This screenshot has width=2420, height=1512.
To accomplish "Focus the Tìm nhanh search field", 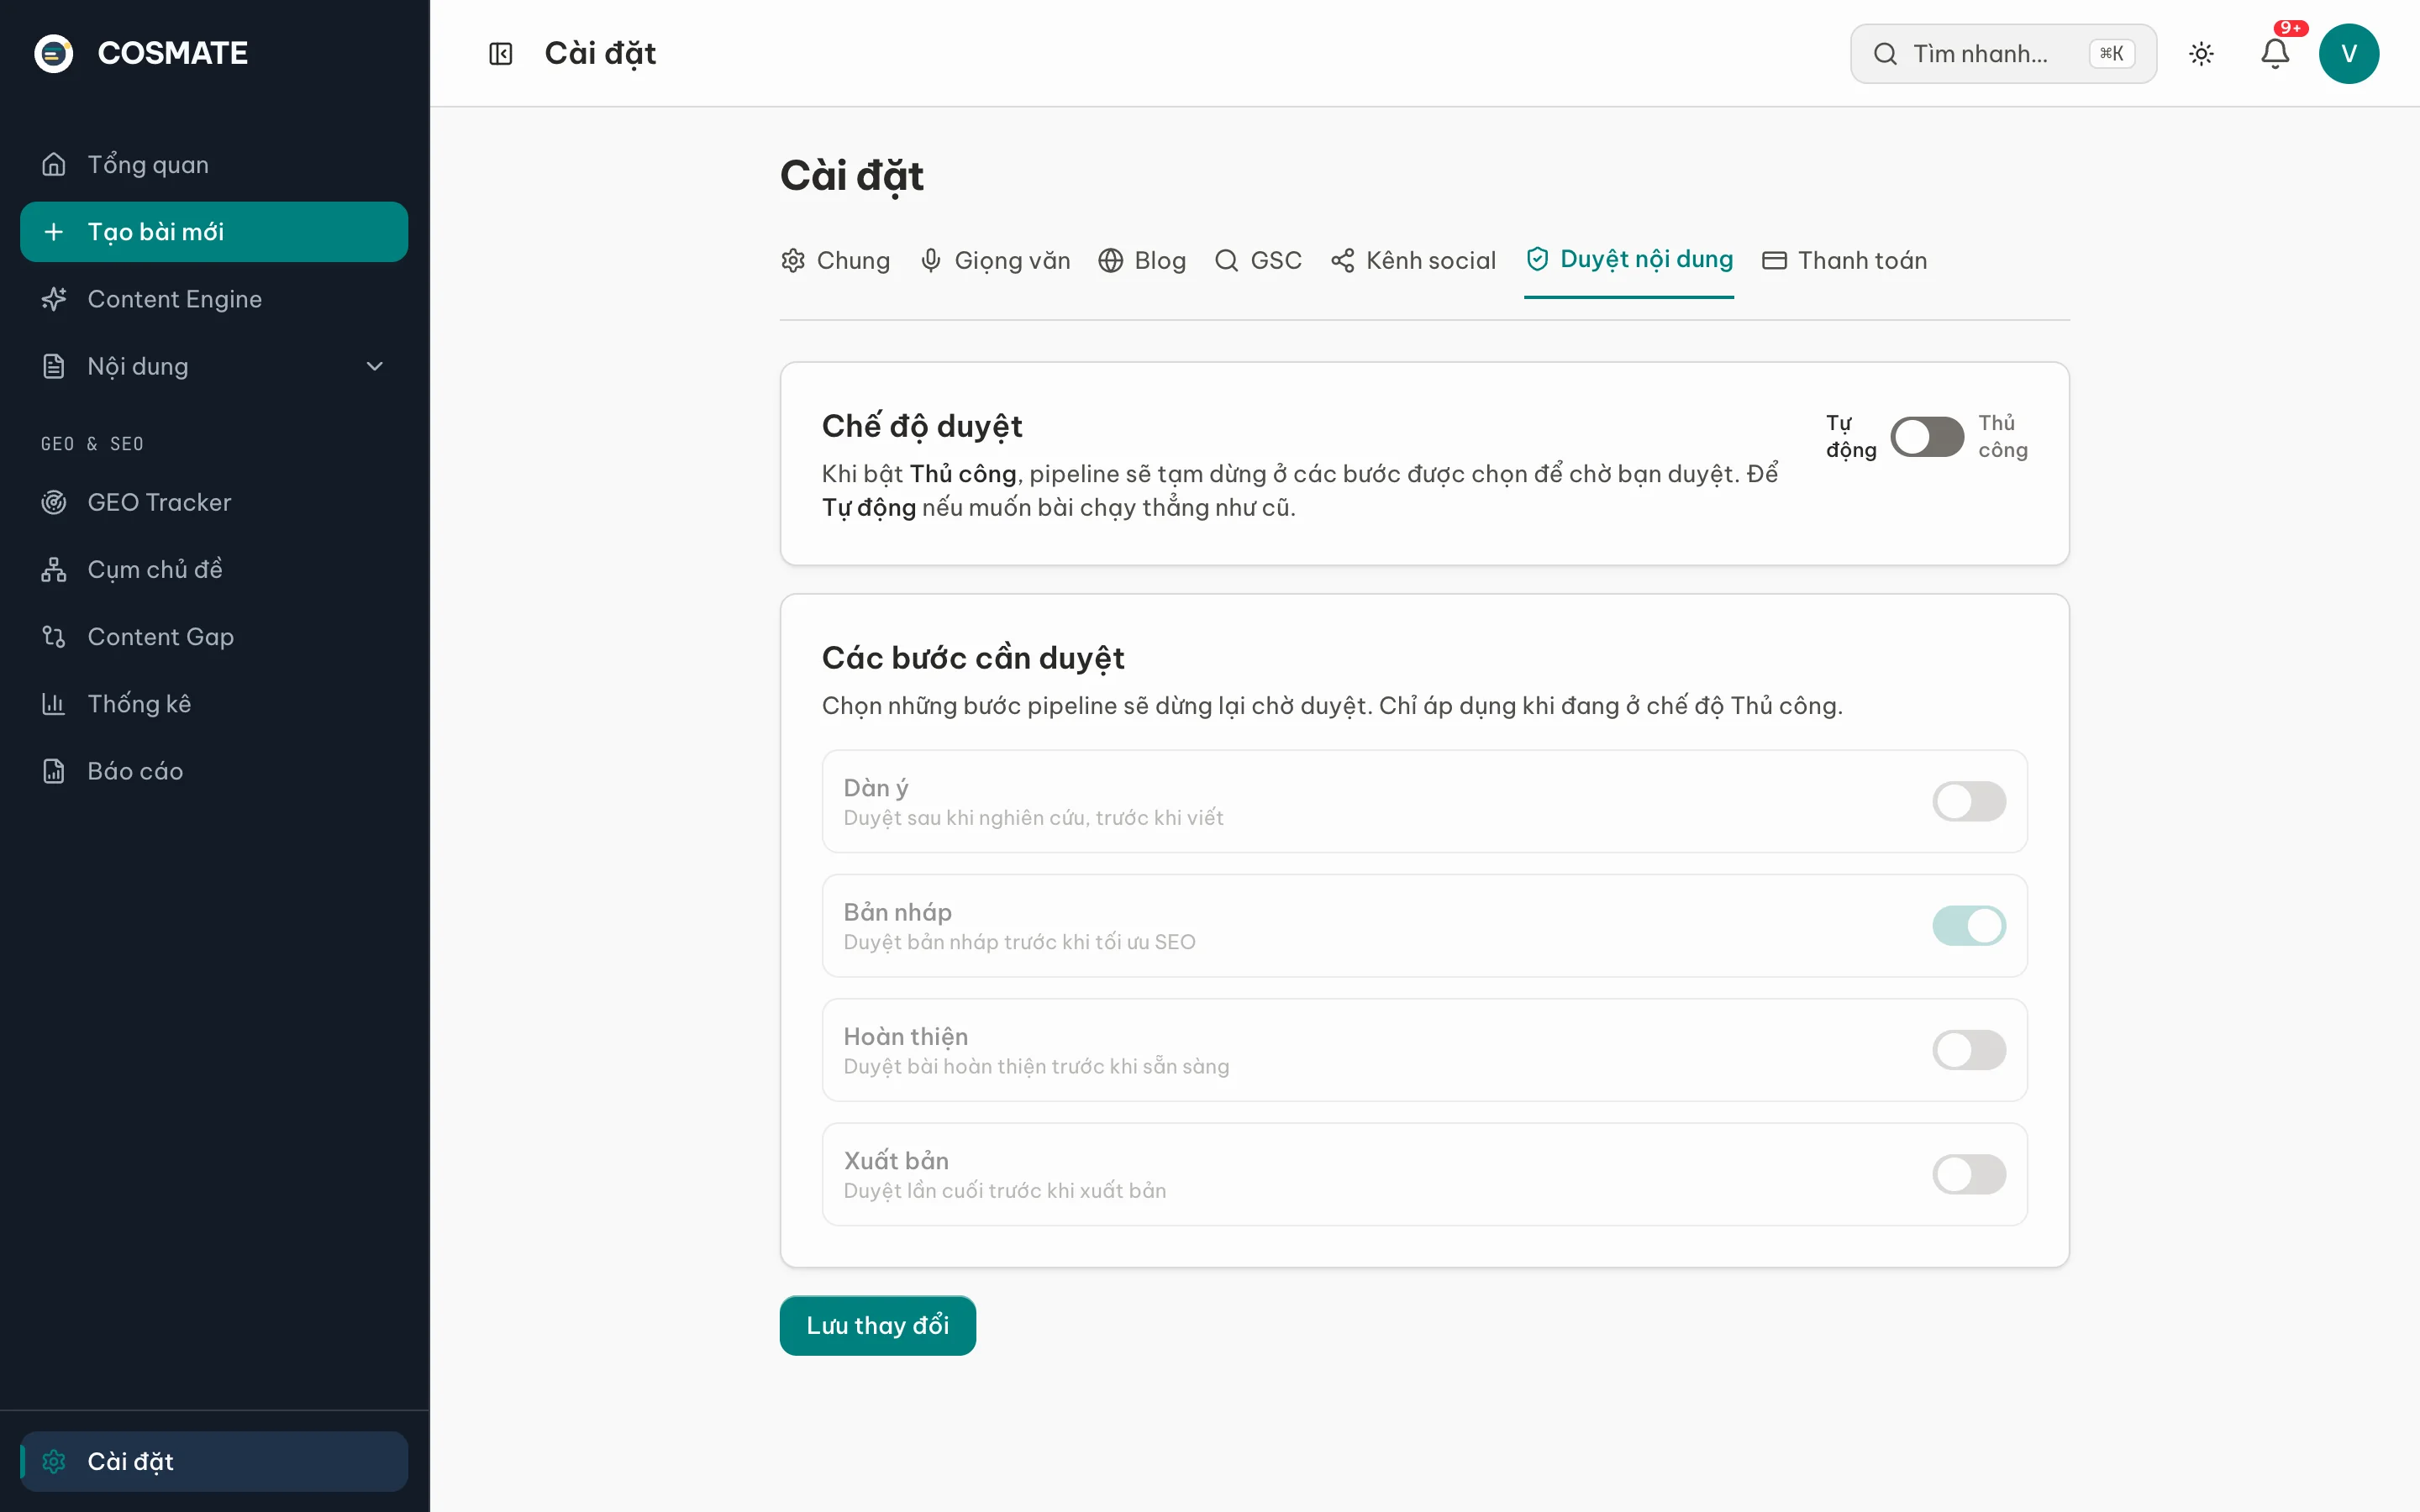I will [2003, 53].
